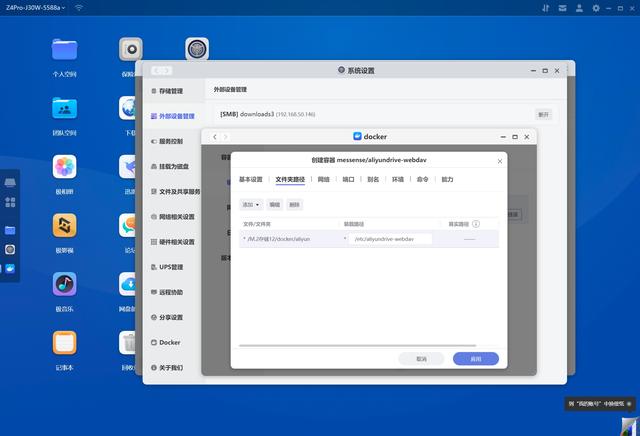The image size is (640, 436).
Task: Open settings gear in top bar
Action: click(x=596, y=8)
